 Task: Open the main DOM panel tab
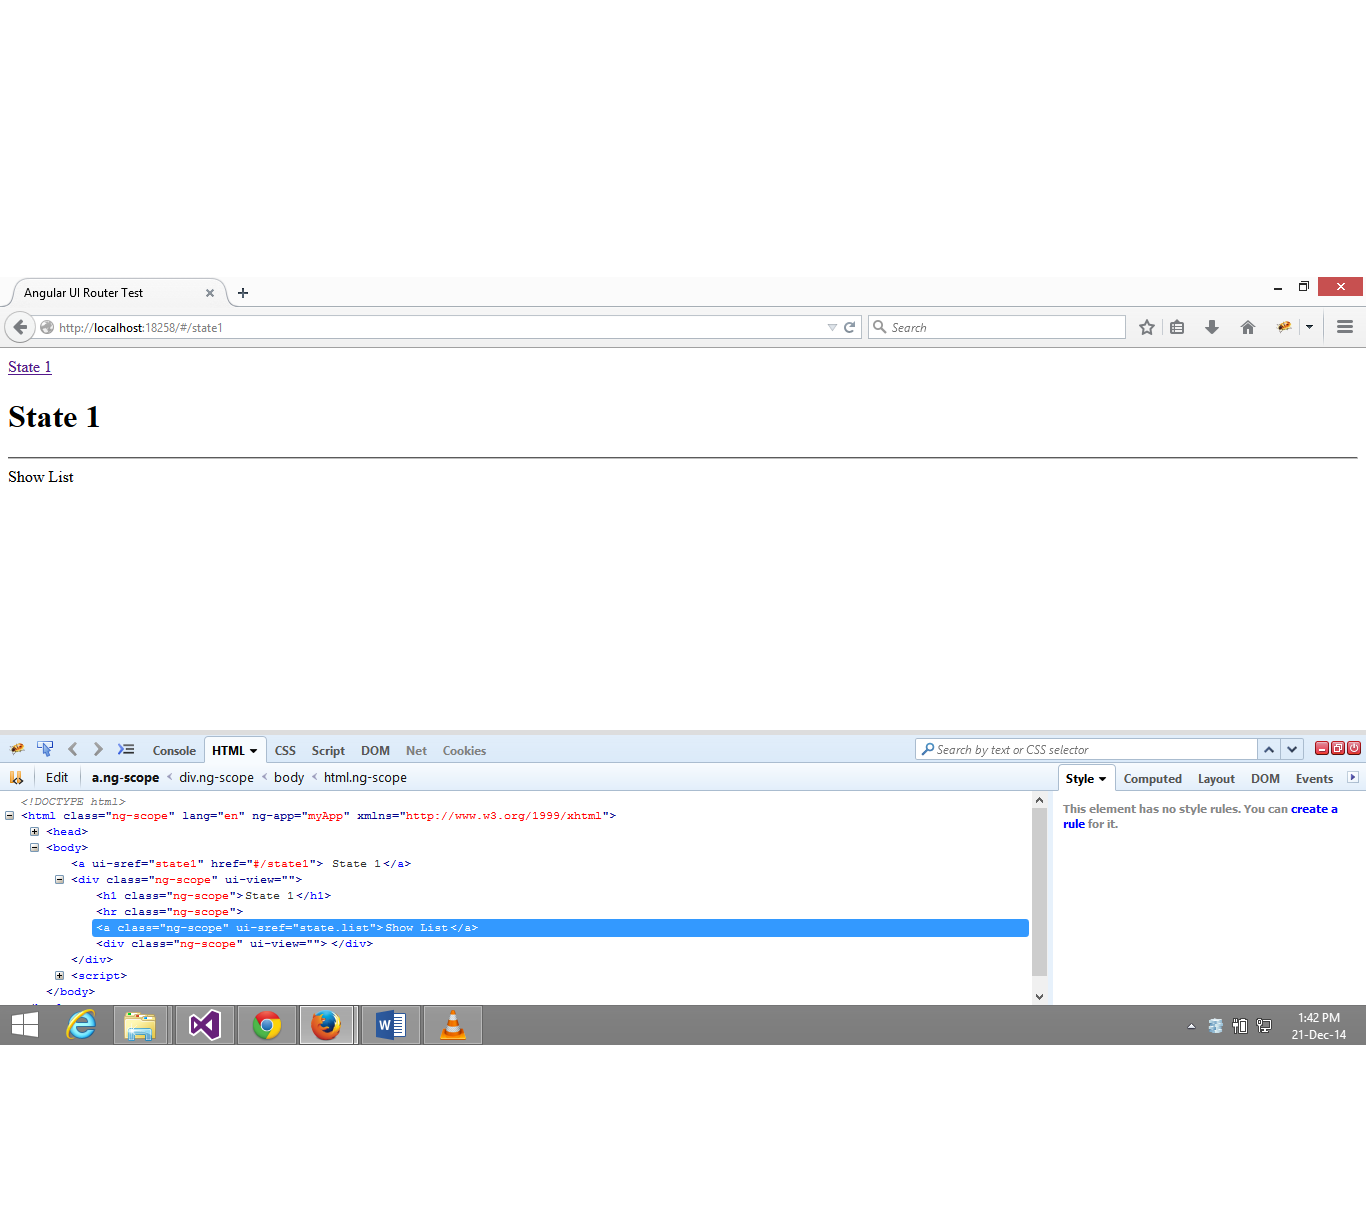(x=375, y=751)
